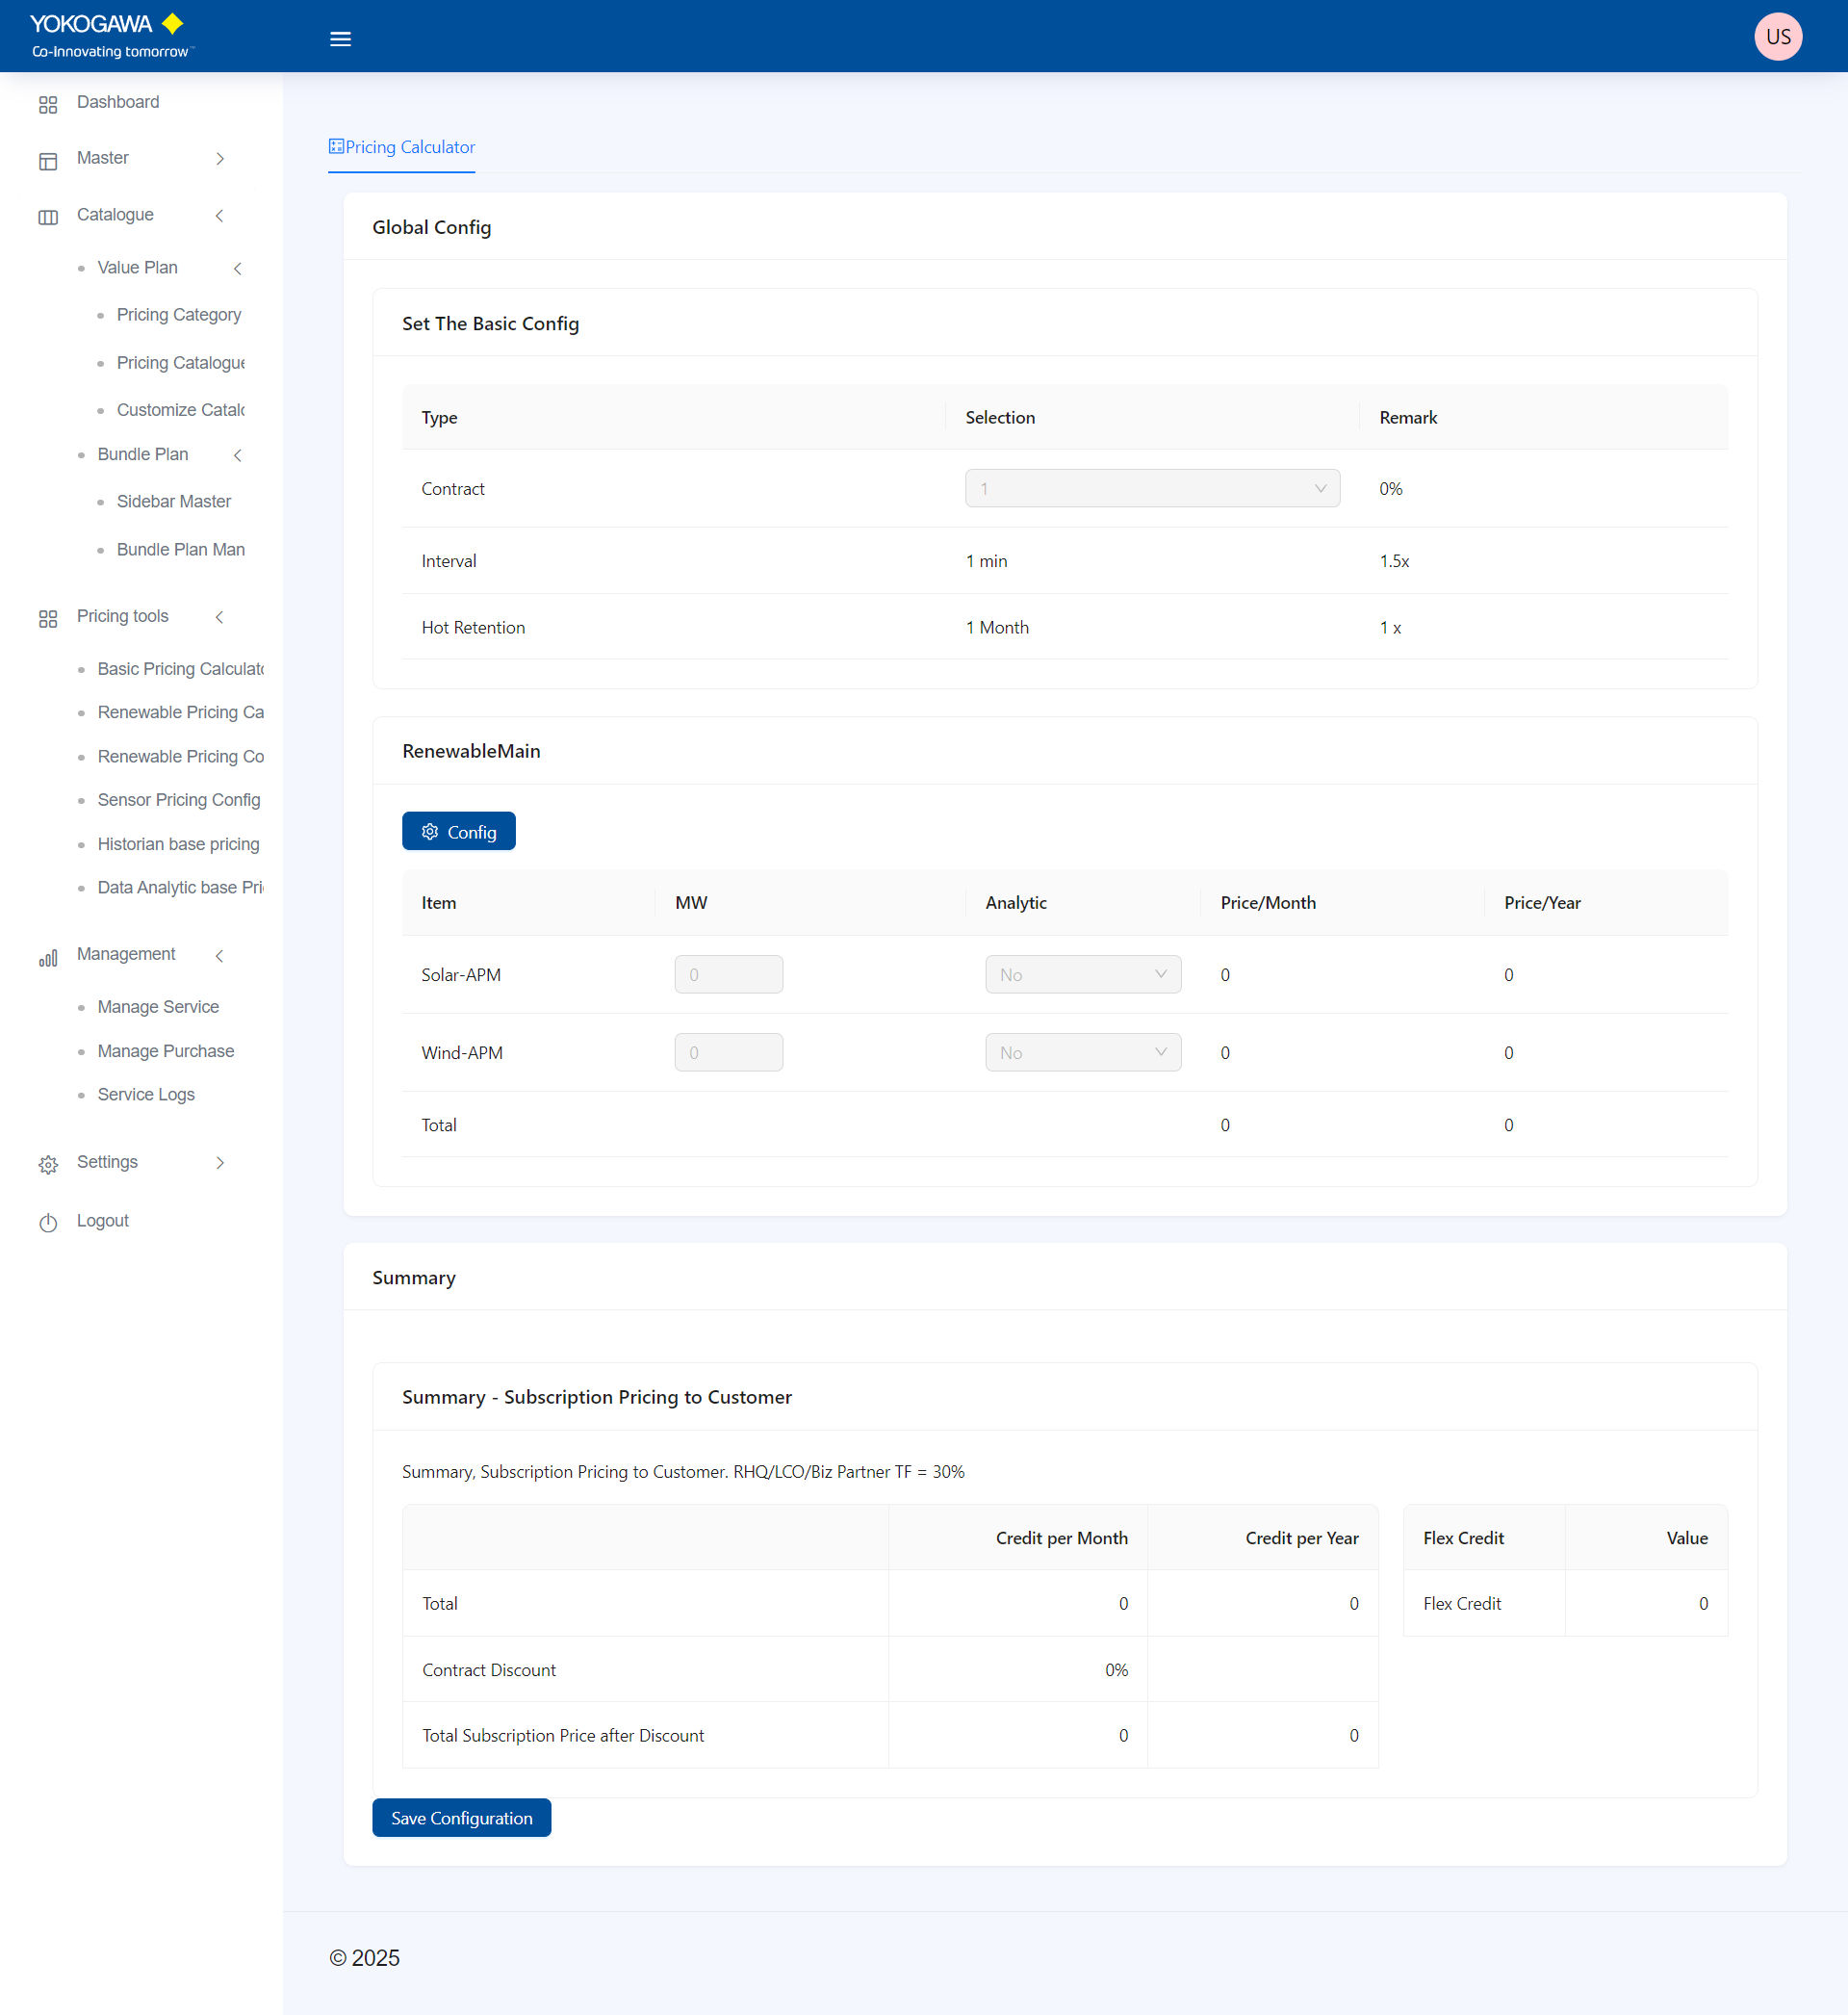Click the Dashboard grid icon
The width and height of the screenshot is (1848, 2015).
click(48, 104)
